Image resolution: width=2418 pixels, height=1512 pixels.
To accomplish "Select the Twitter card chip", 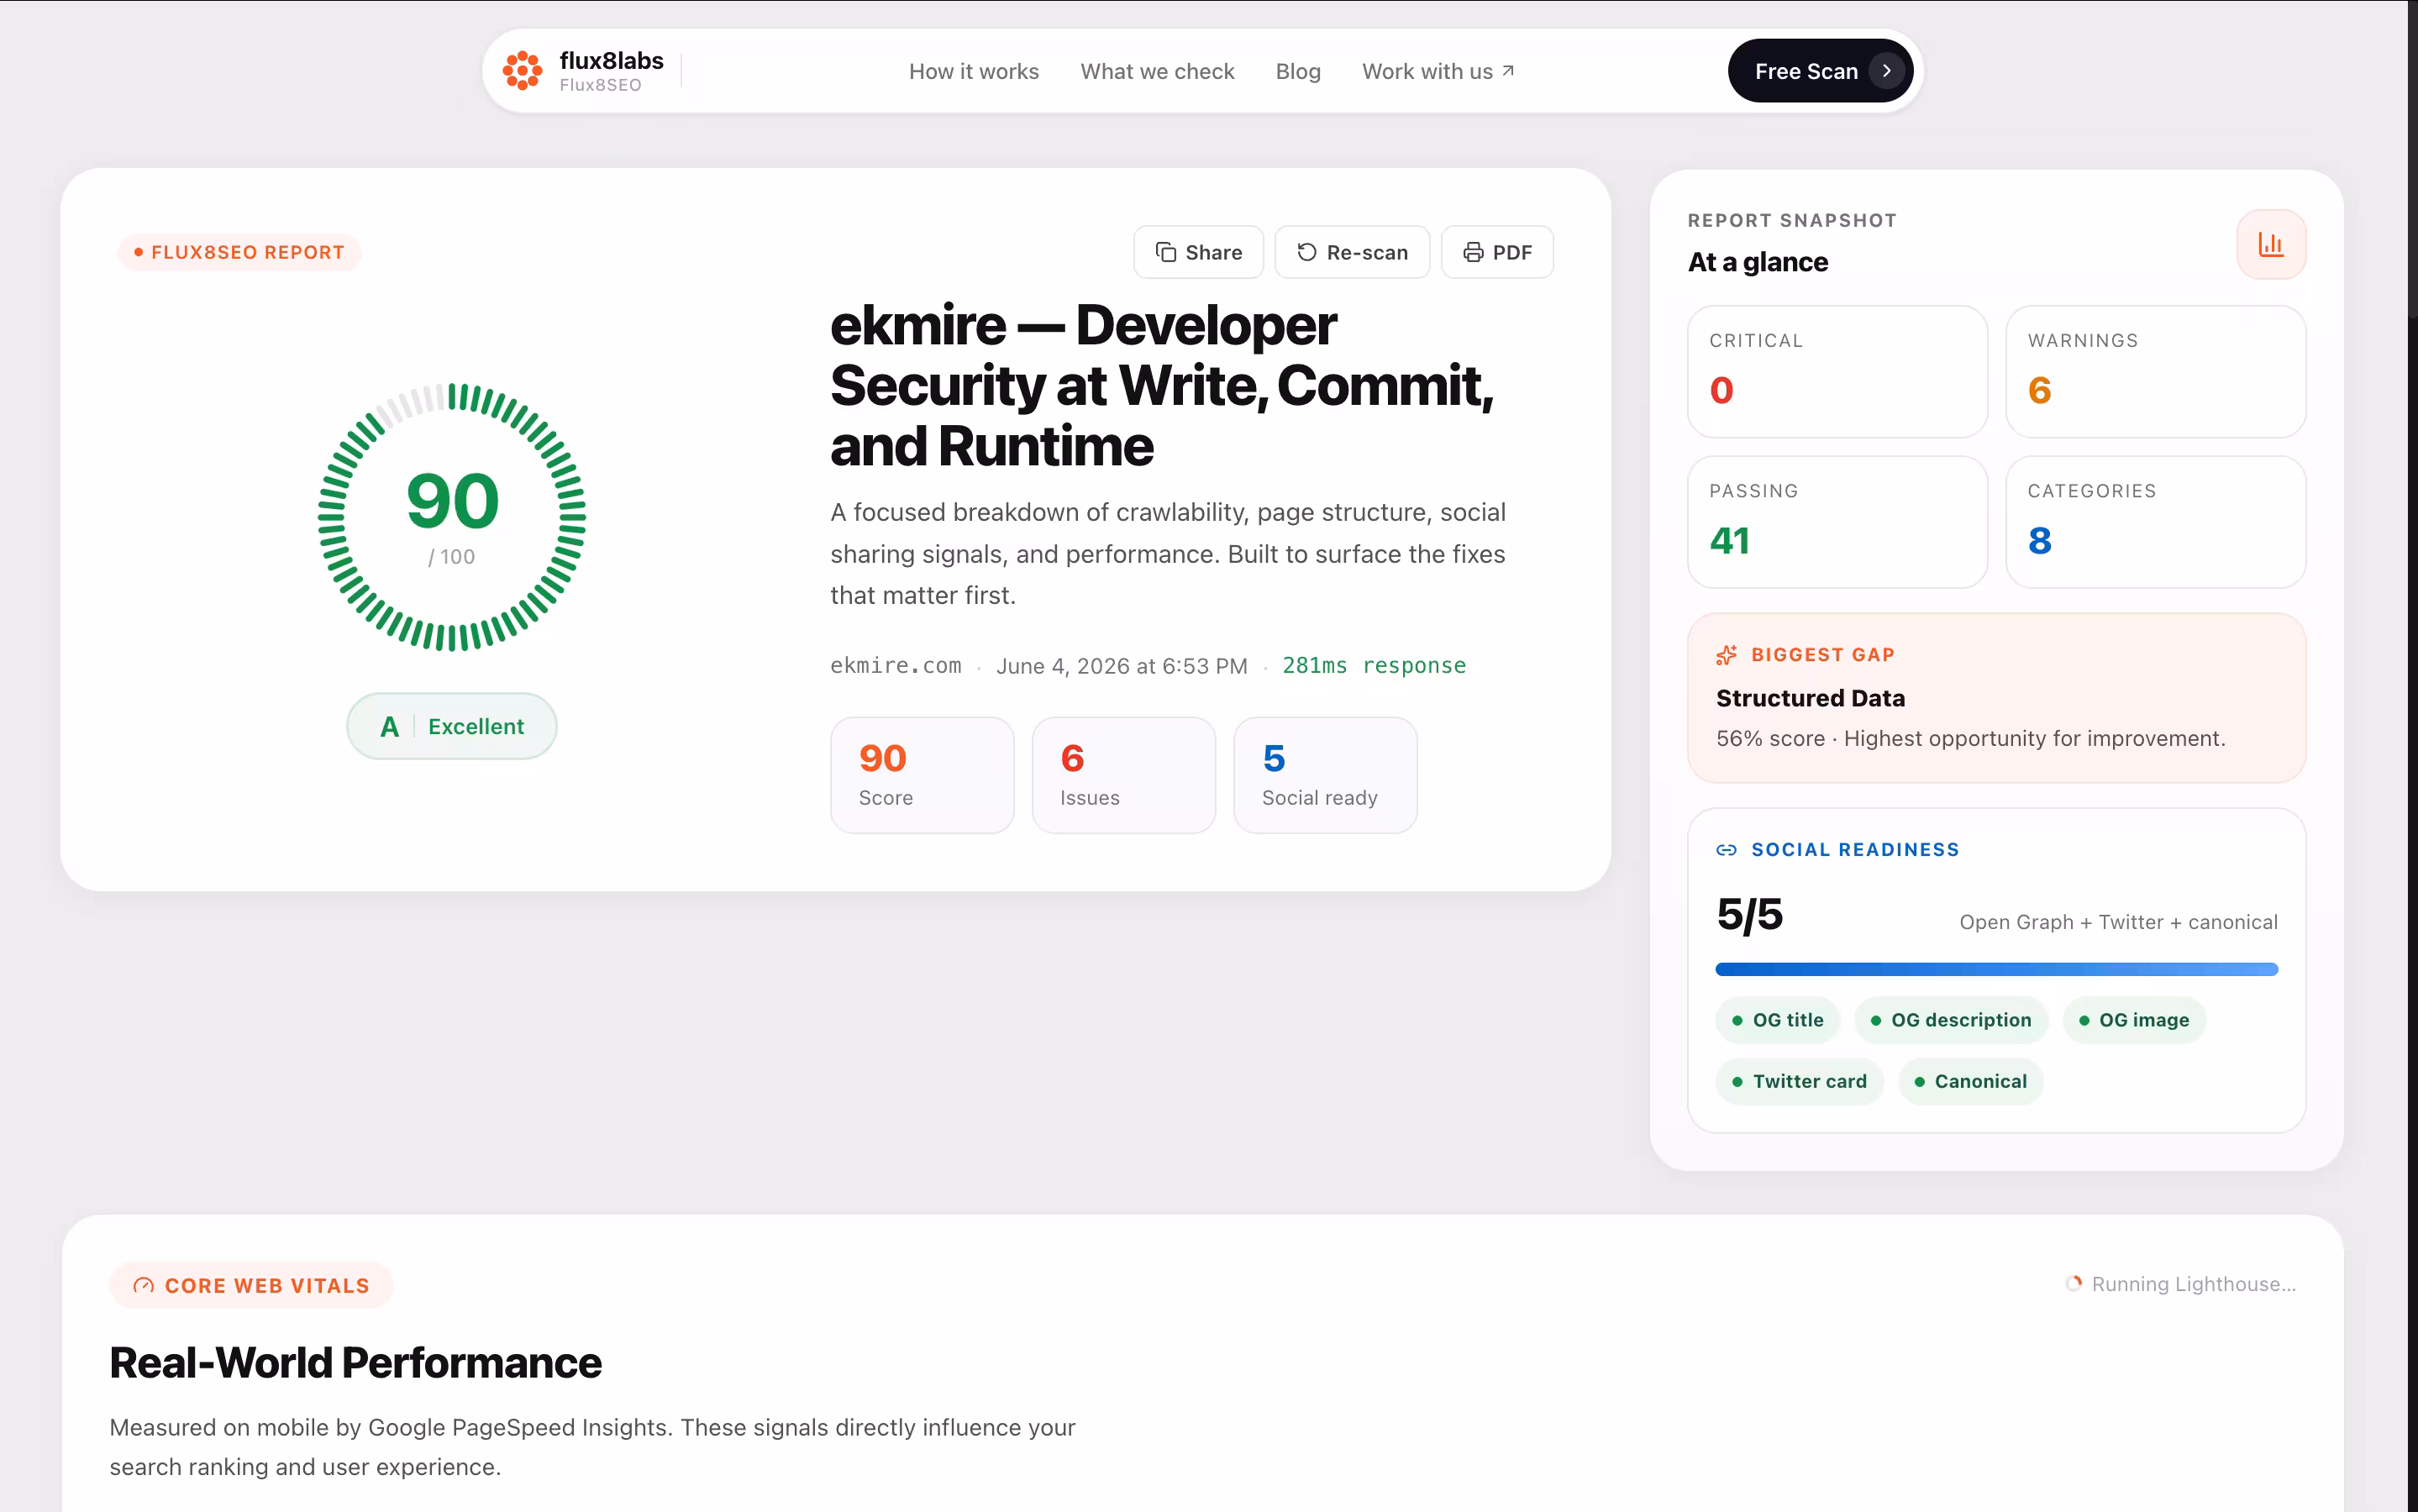I will pos(1799,1081).
